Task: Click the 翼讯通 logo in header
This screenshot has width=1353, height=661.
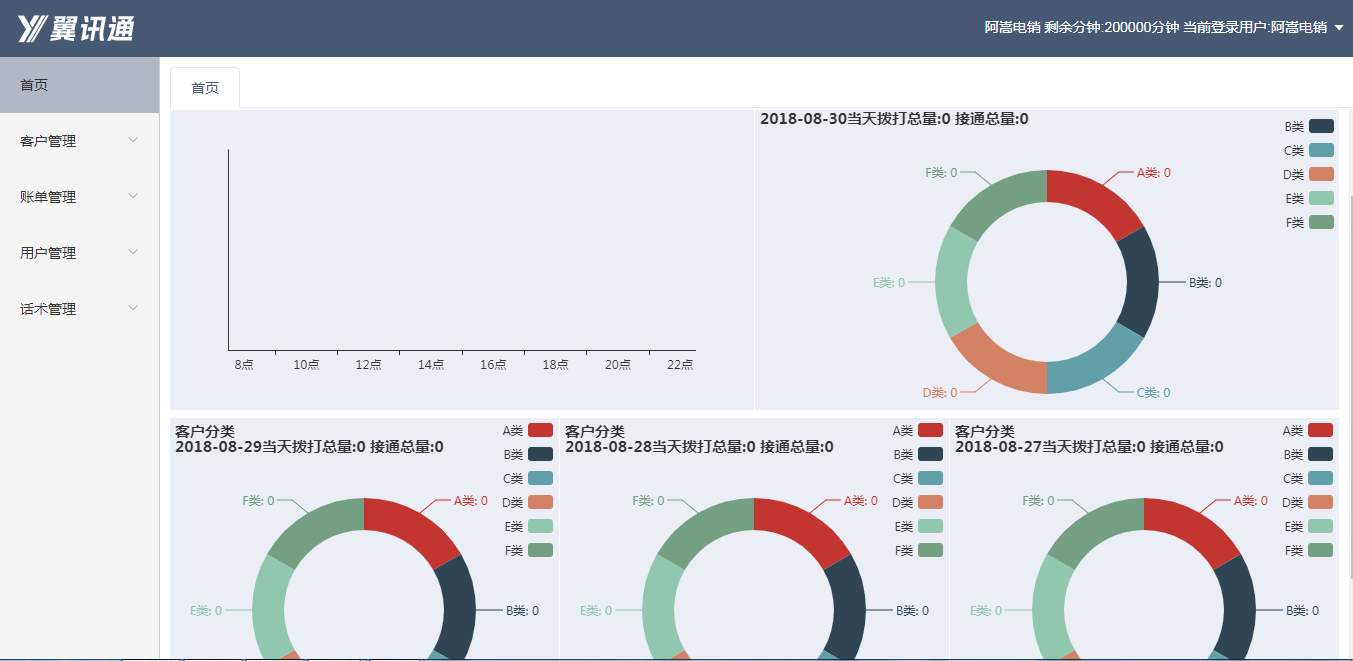Action: tap(76, 29)
